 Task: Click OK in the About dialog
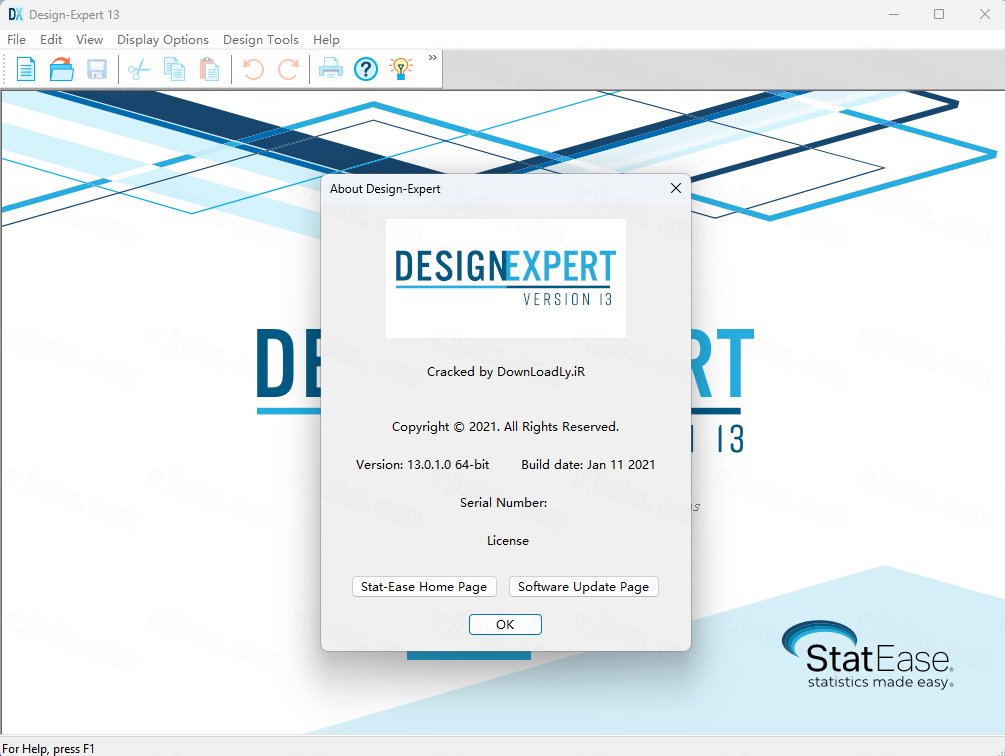point(505,625)
